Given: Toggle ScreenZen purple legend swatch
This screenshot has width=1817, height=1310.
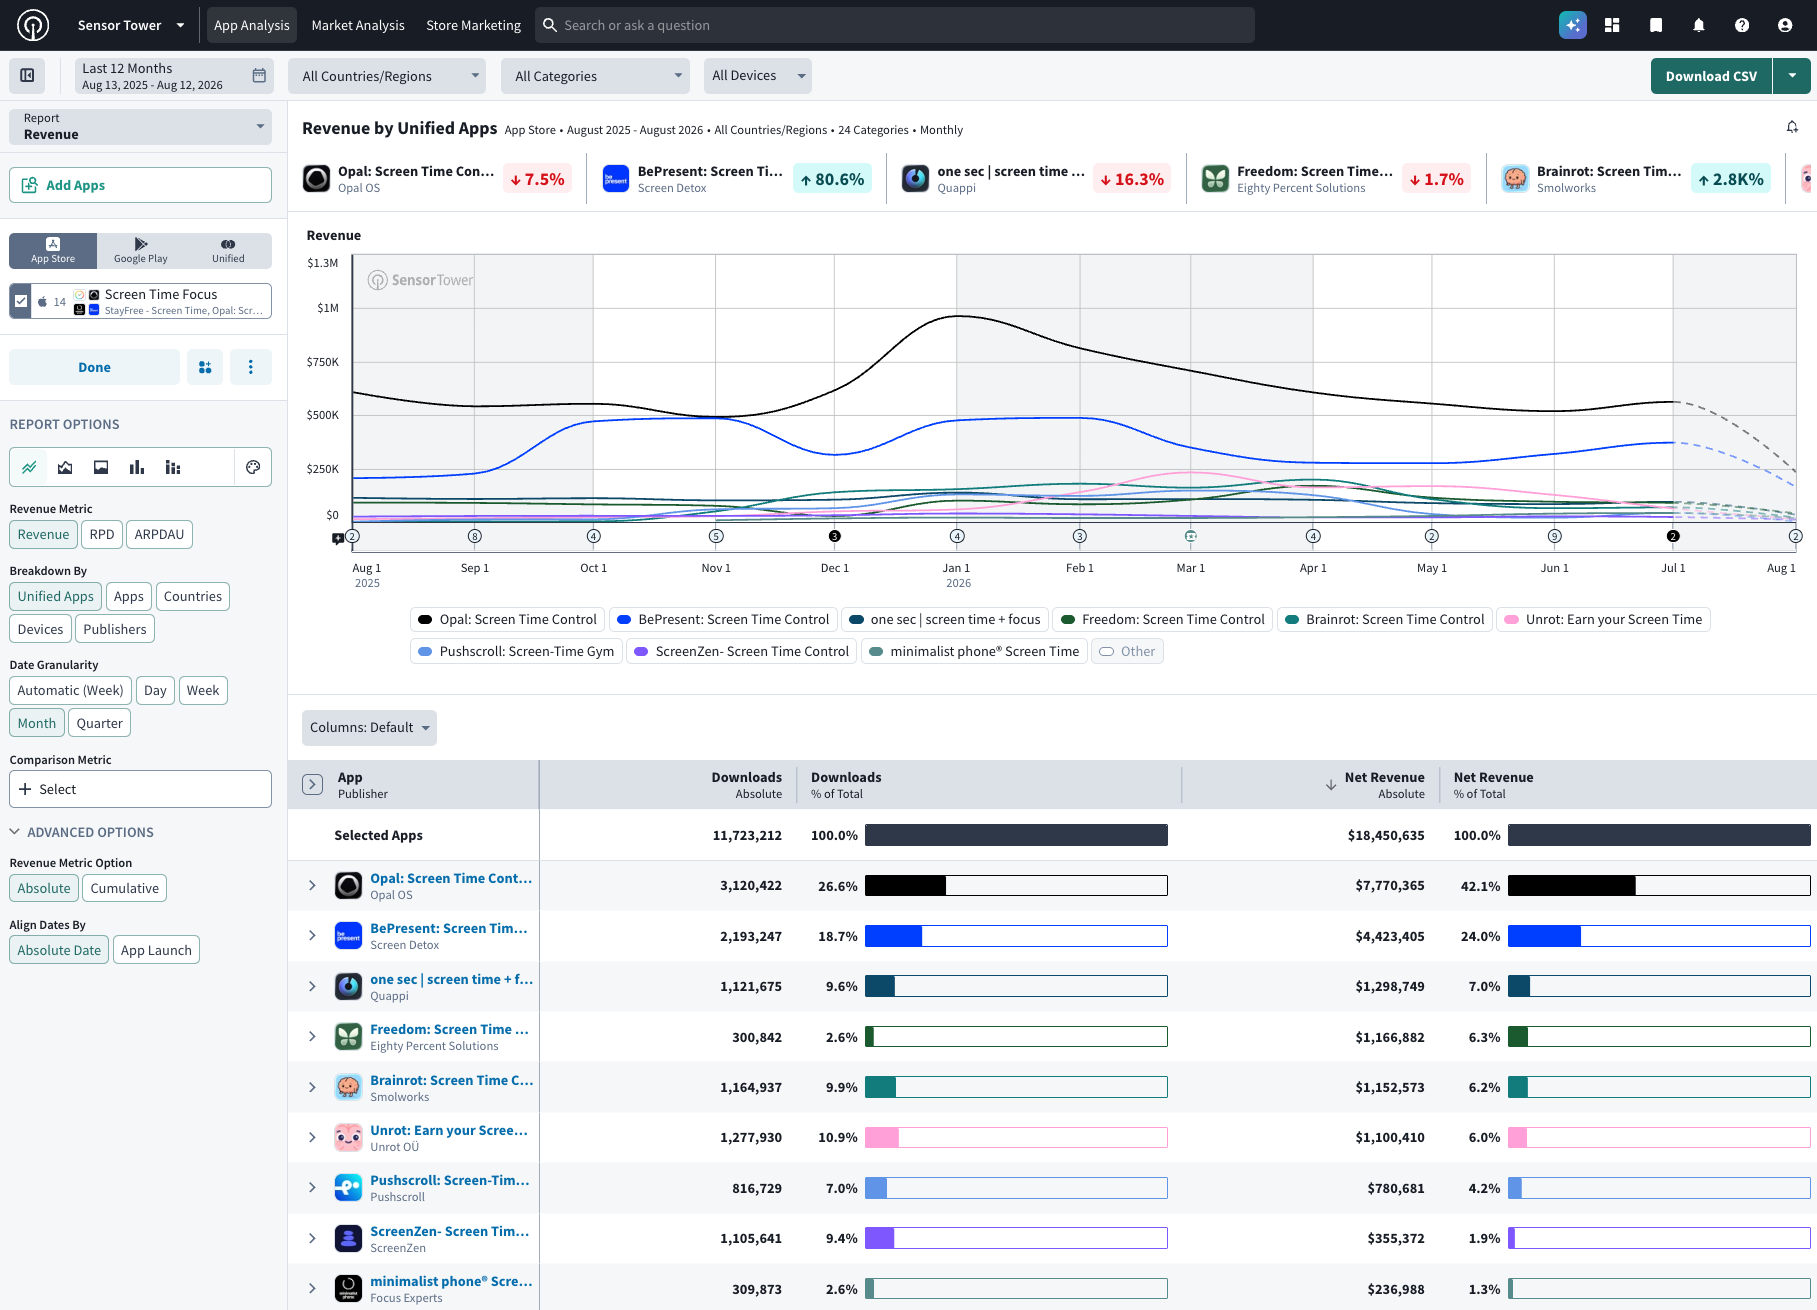Looking at the screenshot, I should click(642, 652).
